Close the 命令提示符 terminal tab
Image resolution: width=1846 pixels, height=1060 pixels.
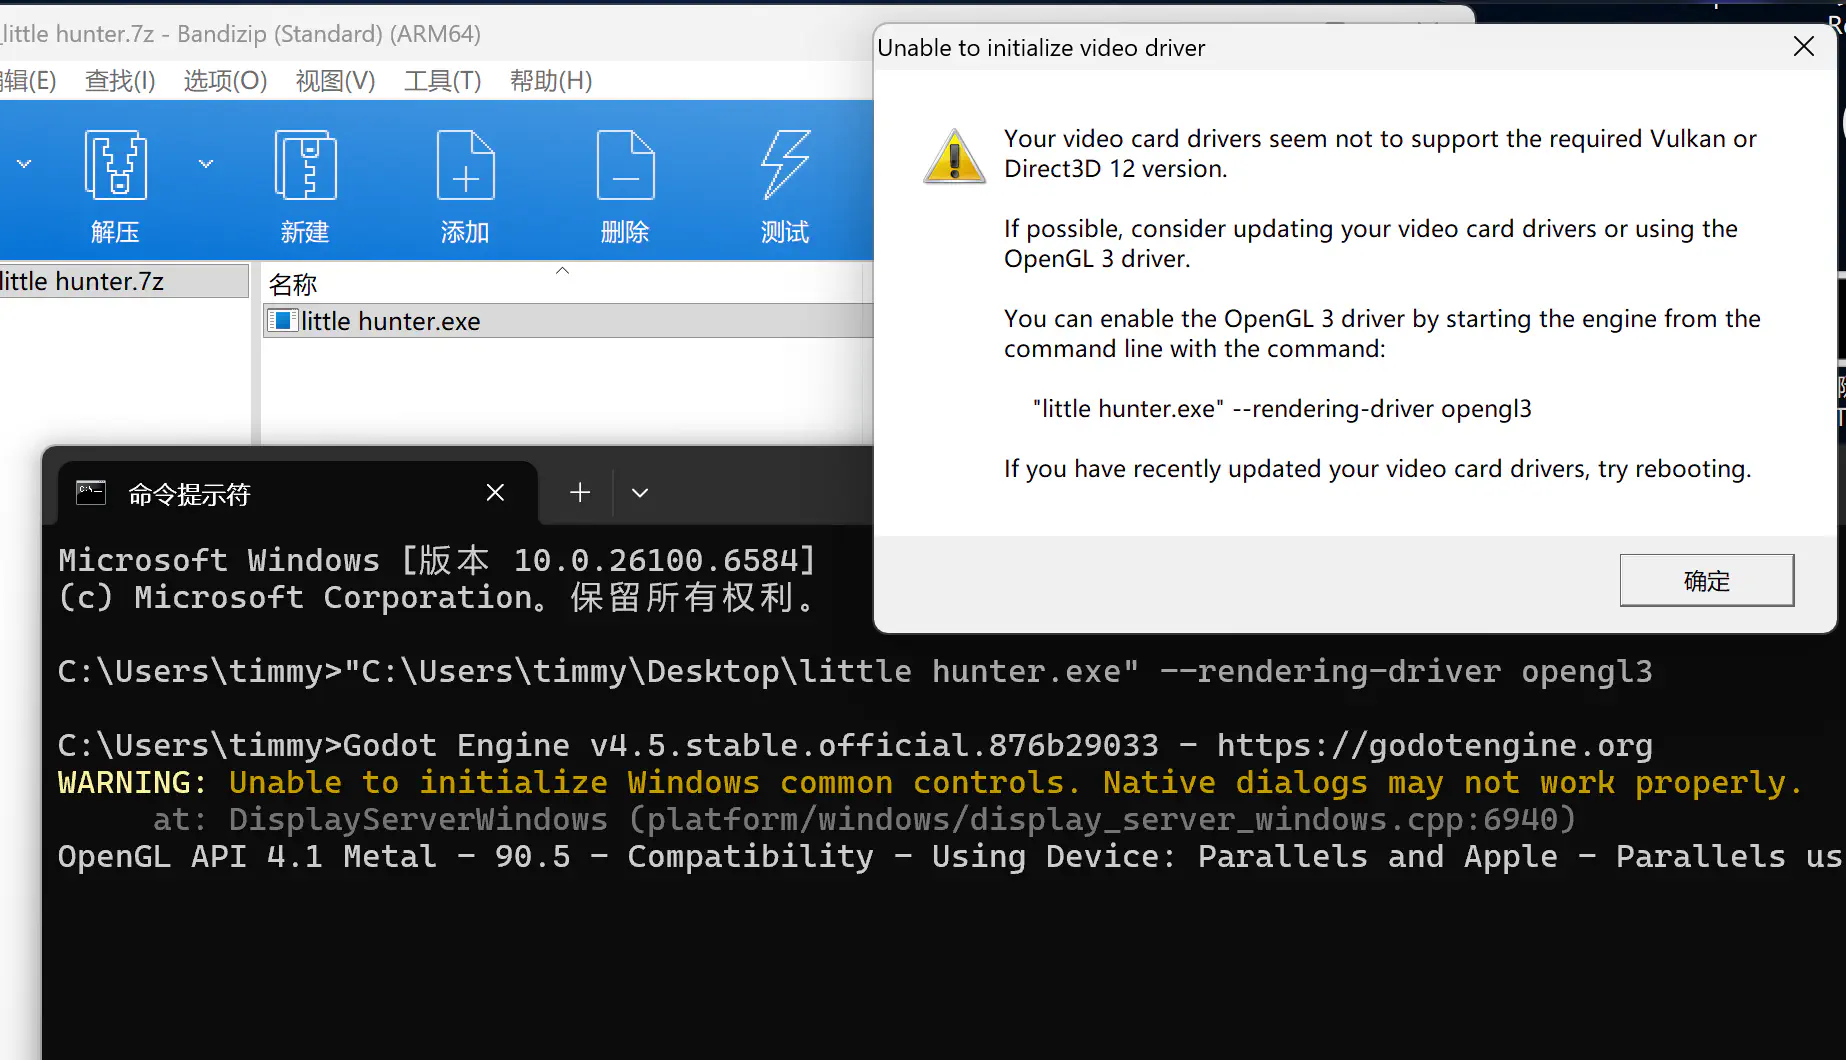pos(495,493)
